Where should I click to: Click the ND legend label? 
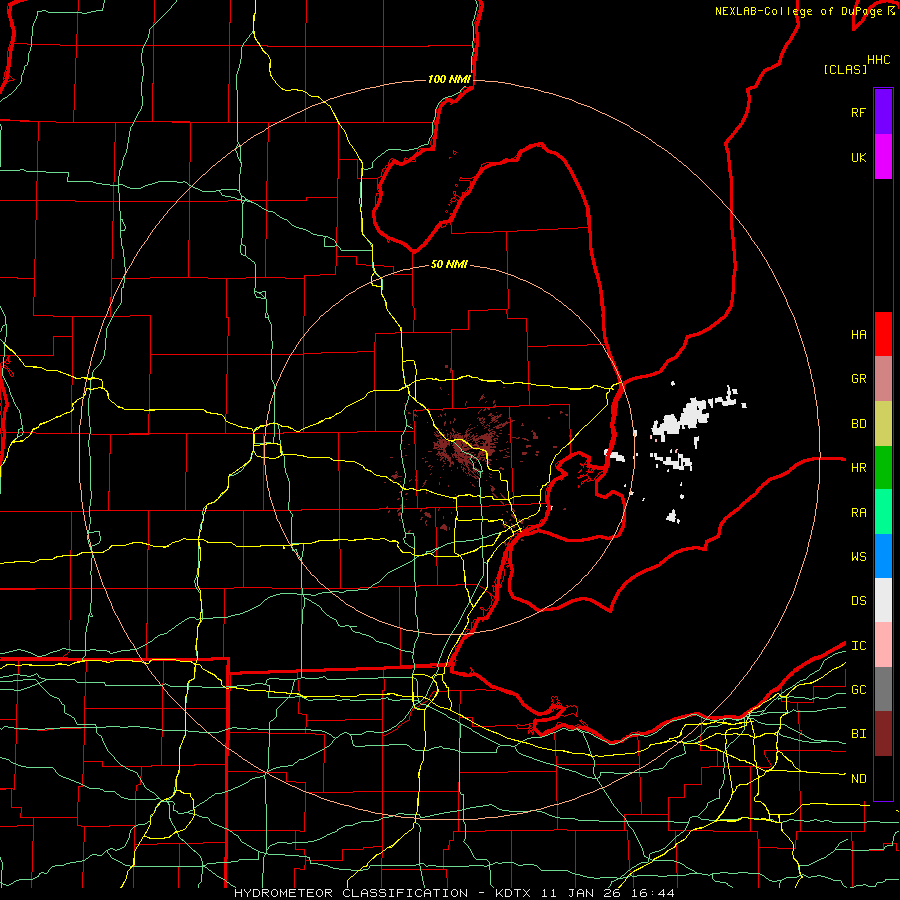coord(858,779)
